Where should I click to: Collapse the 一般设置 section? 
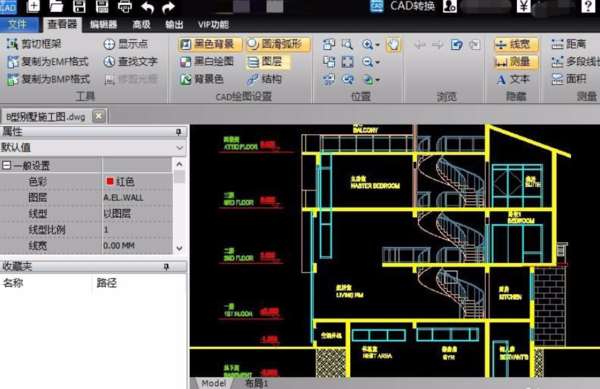6,166
